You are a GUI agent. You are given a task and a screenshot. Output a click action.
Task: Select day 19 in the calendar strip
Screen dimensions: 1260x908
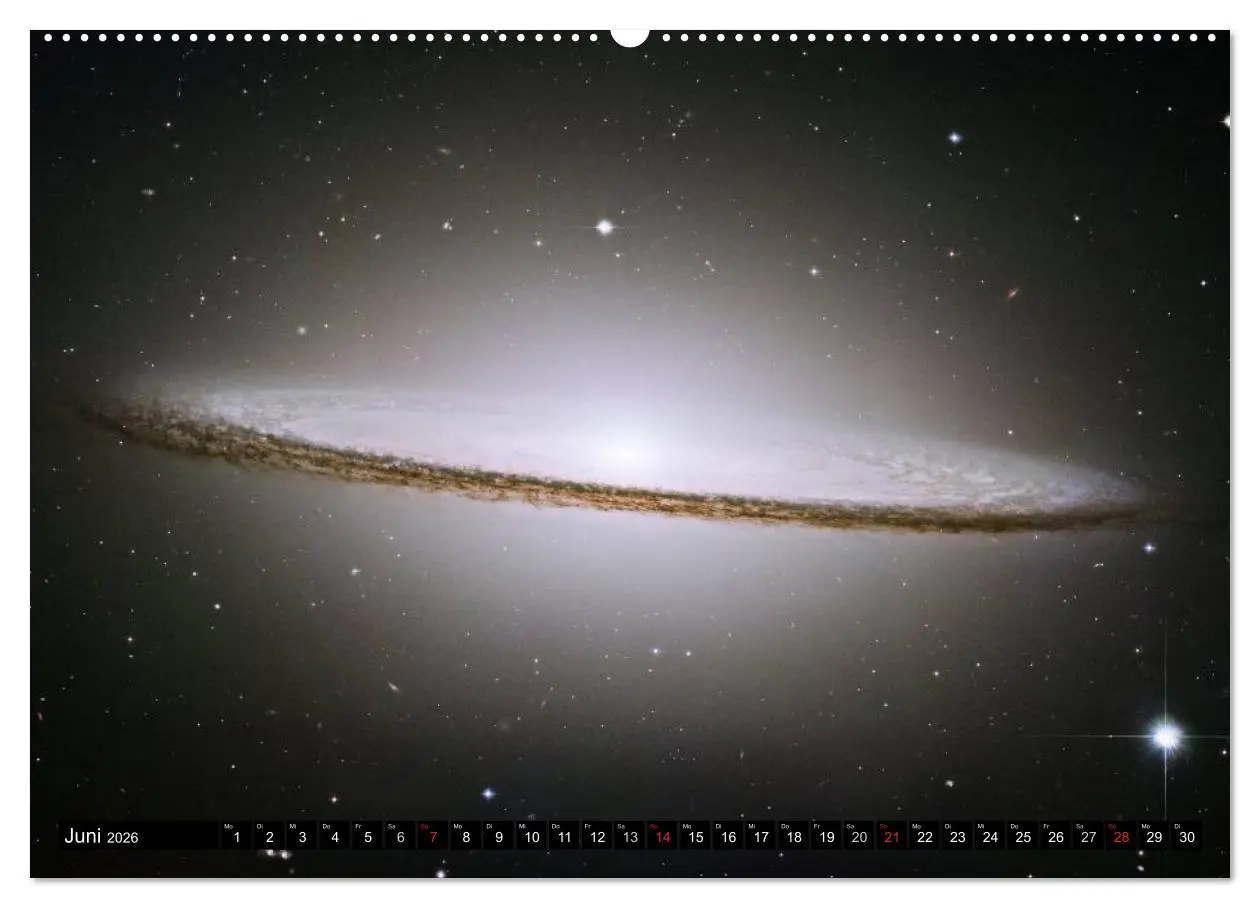tap(827, 837)
